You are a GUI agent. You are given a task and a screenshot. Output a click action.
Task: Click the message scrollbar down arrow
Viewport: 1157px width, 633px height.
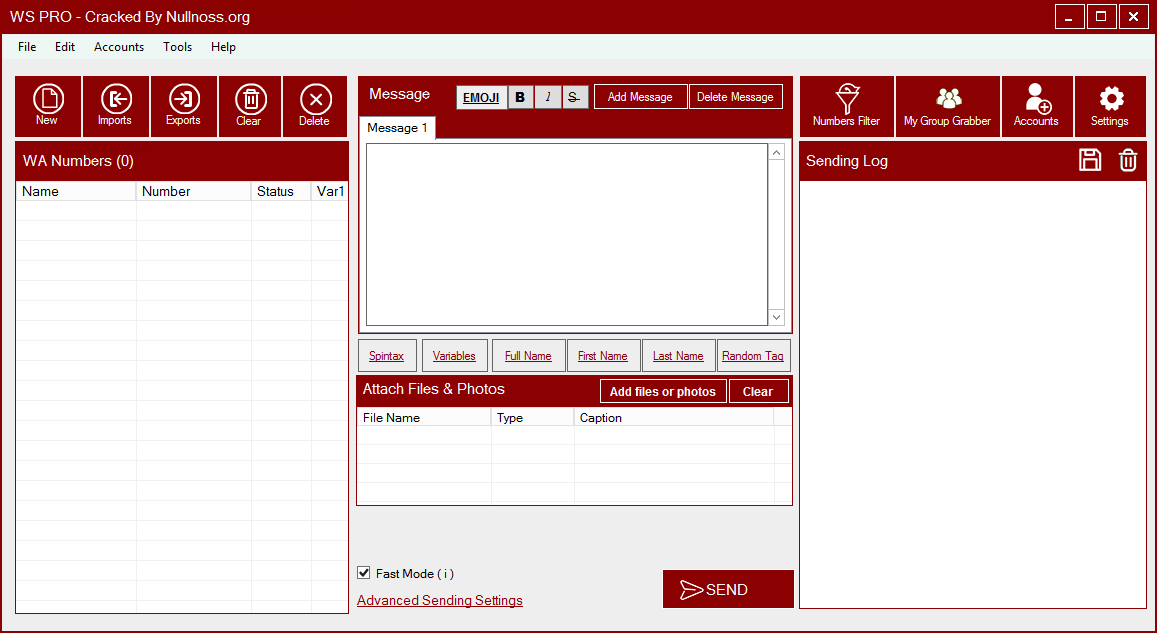(776, 317)
